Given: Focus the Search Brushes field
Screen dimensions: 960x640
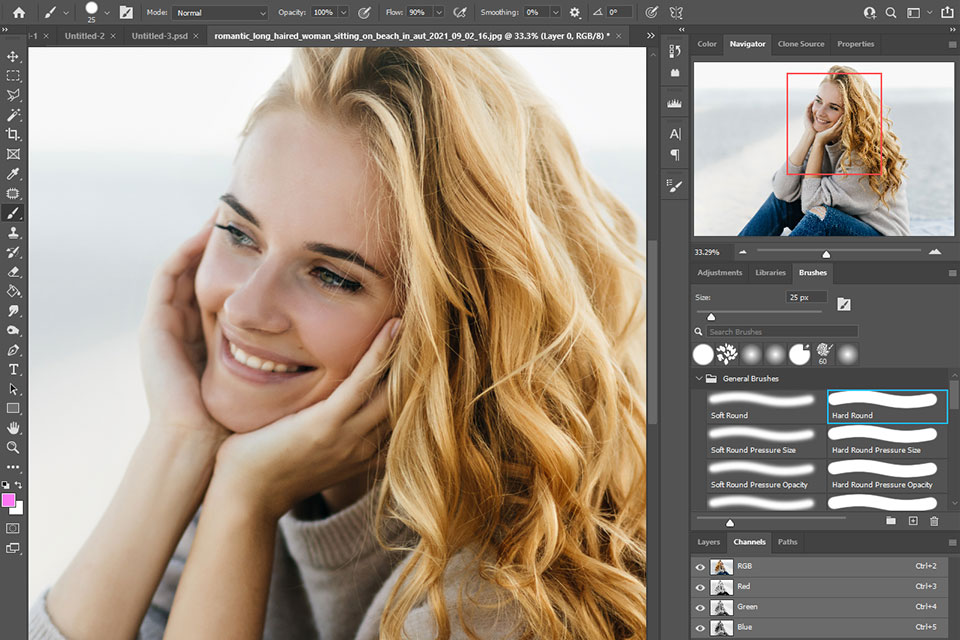Looking at the screenshot, I should click(782, 331).
